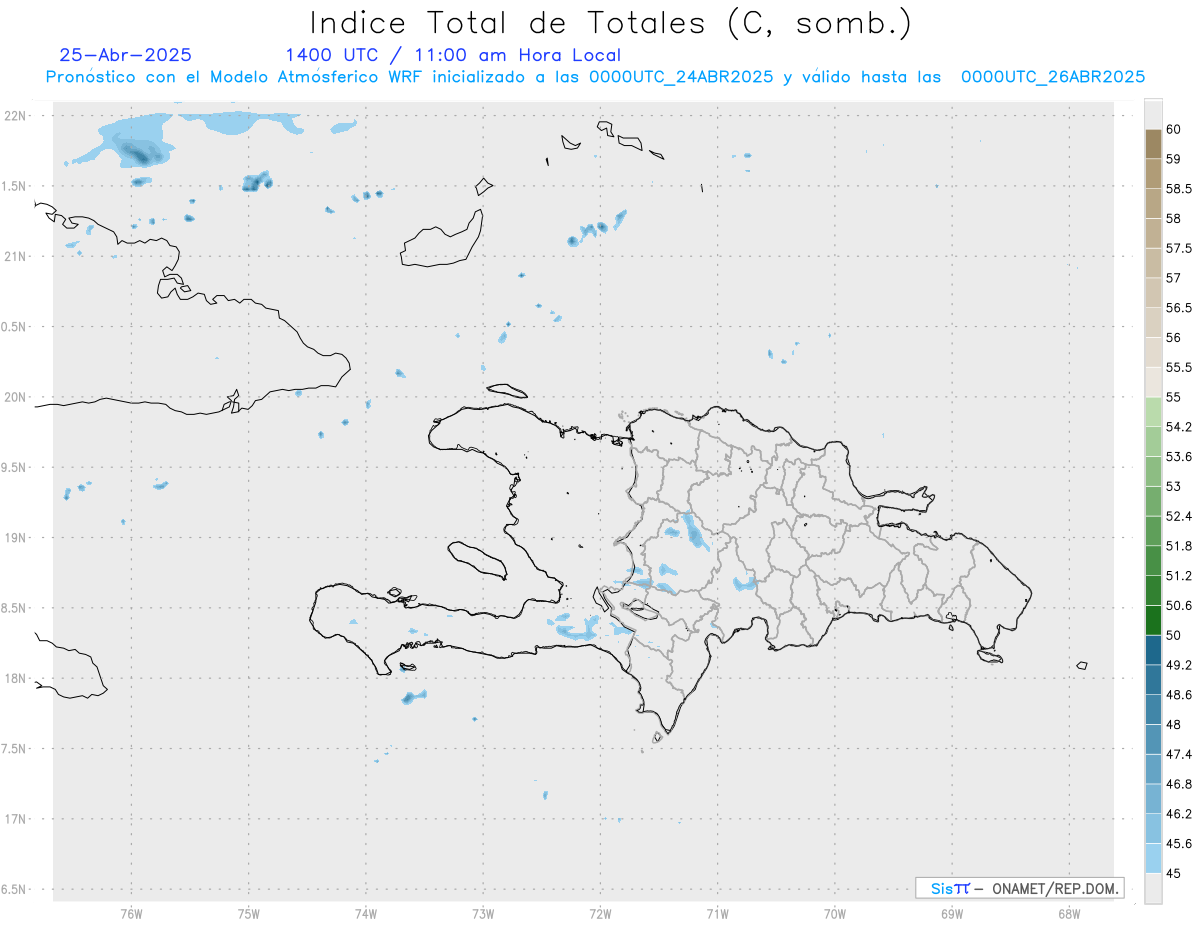The image size is (1200, 927).
Task: Click the '75W' longitude label
Action: click(249, 913)
